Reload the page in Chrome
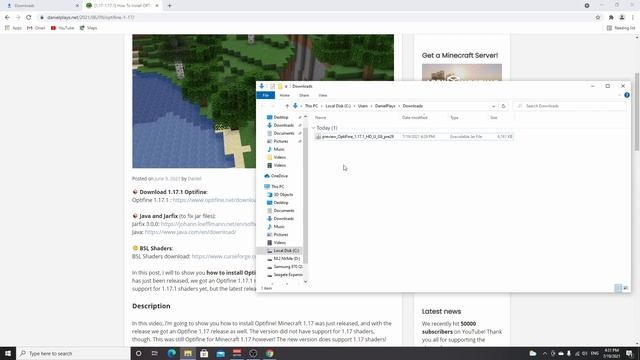640x360 pixels. tap(29, 18)
